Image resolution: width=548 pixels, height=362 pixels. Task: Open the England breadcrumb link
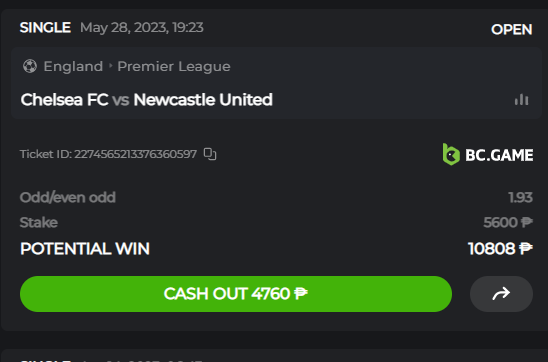tap(73, 66)
